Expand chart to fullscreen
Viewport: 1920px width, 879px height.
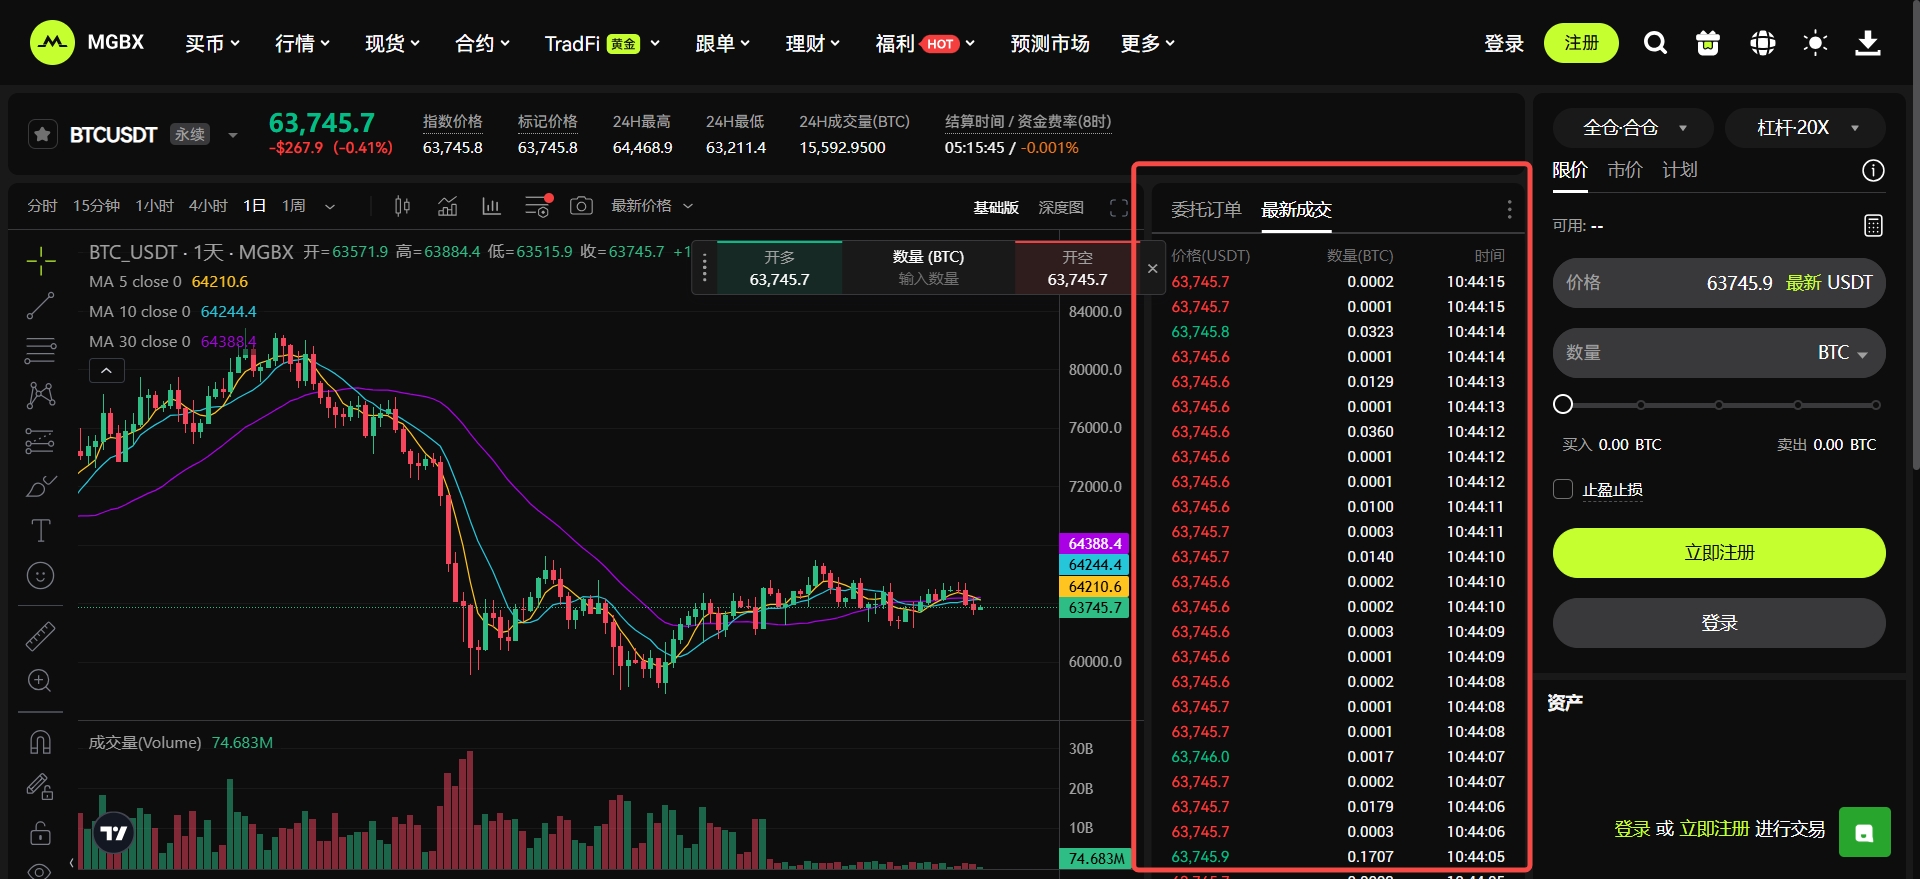[1119, 208]
